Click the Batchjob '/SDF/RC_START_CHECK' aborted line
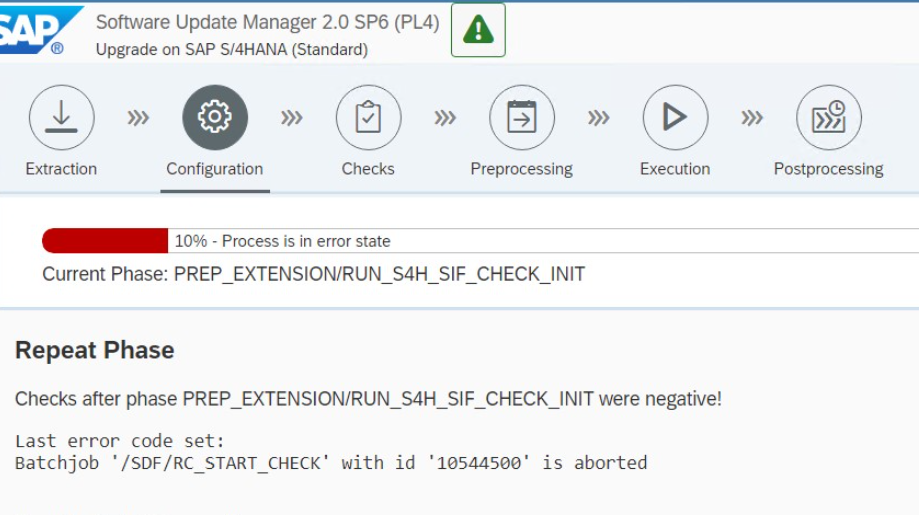Image resolution: width=919 pixels, height=515 pixels. coord(331,463)
